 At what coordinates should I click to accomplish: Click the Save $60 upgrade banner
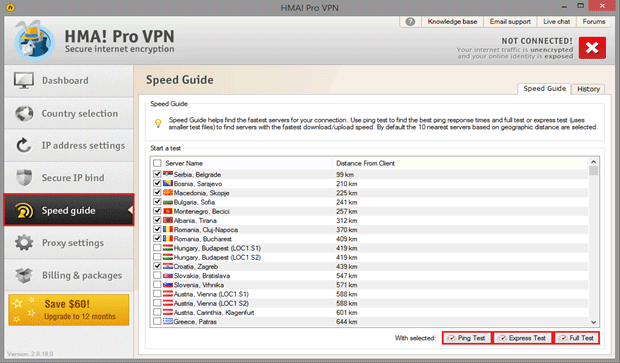(68, 310)
